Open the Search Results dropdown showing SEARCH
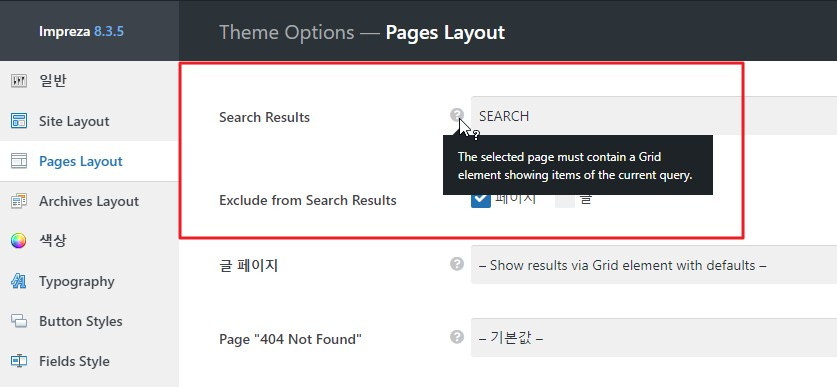Screen dimensions: 837x387 tap(654, 116)
